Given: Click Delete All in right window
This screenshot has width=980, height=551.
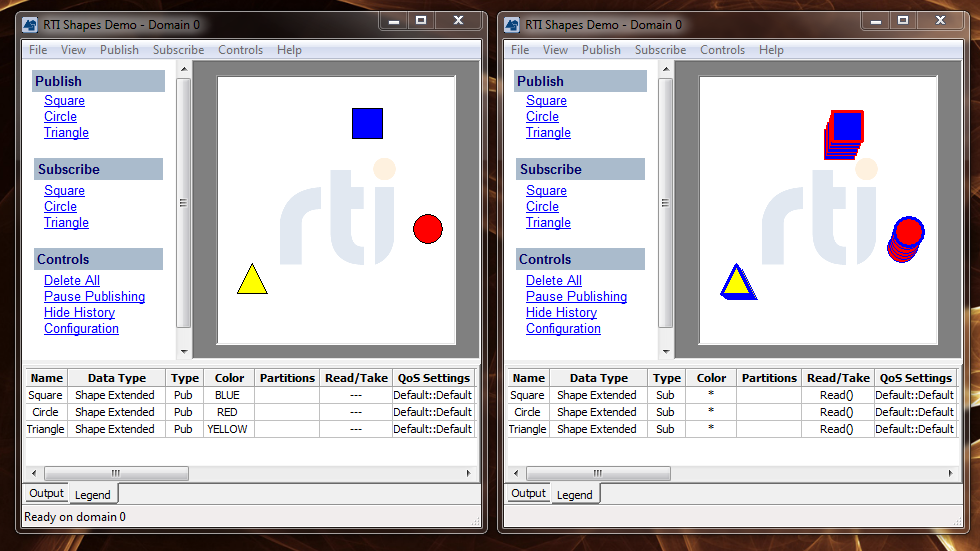Looking at the screenshot, I should click(554, 280).
